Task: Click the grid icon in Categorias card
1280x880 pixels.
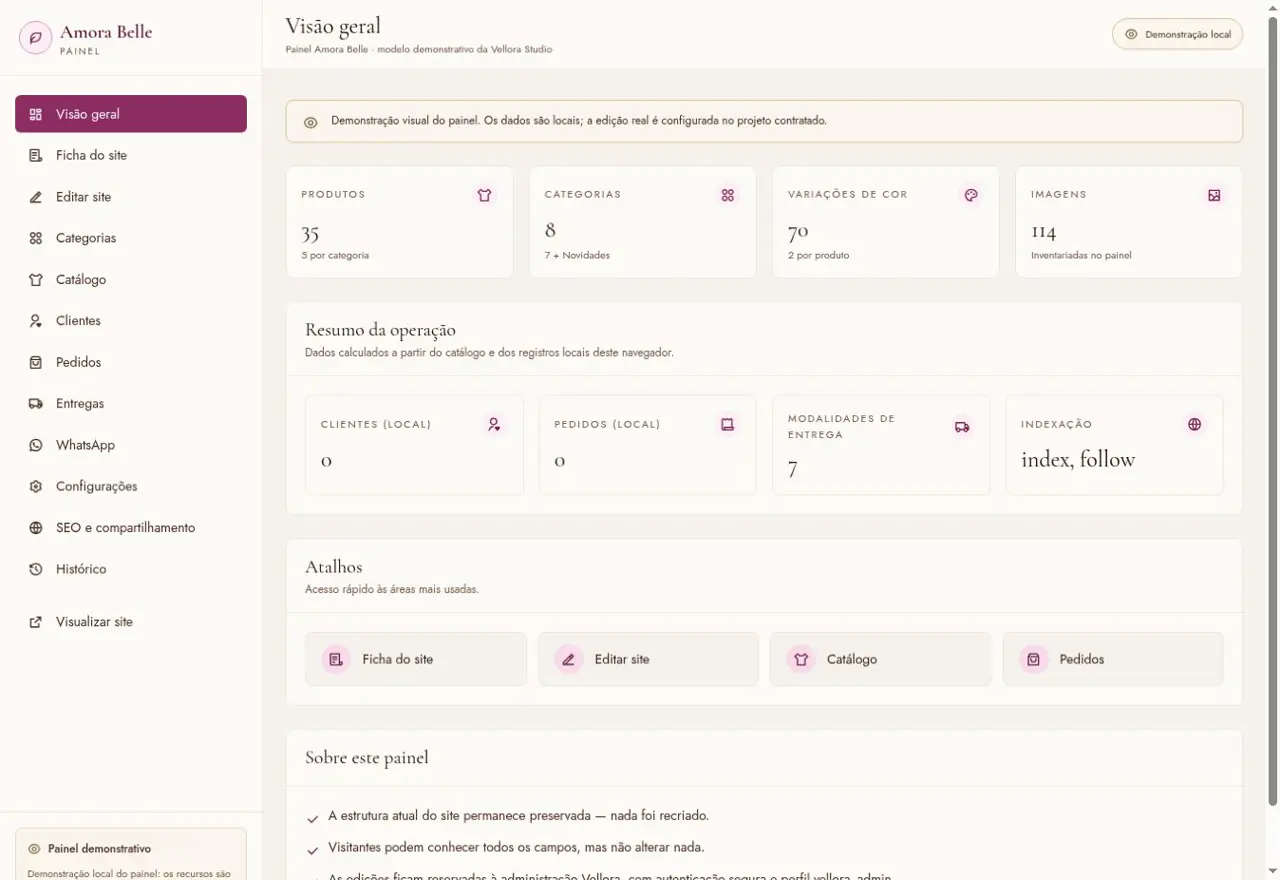Action: [x=728, y=196]
